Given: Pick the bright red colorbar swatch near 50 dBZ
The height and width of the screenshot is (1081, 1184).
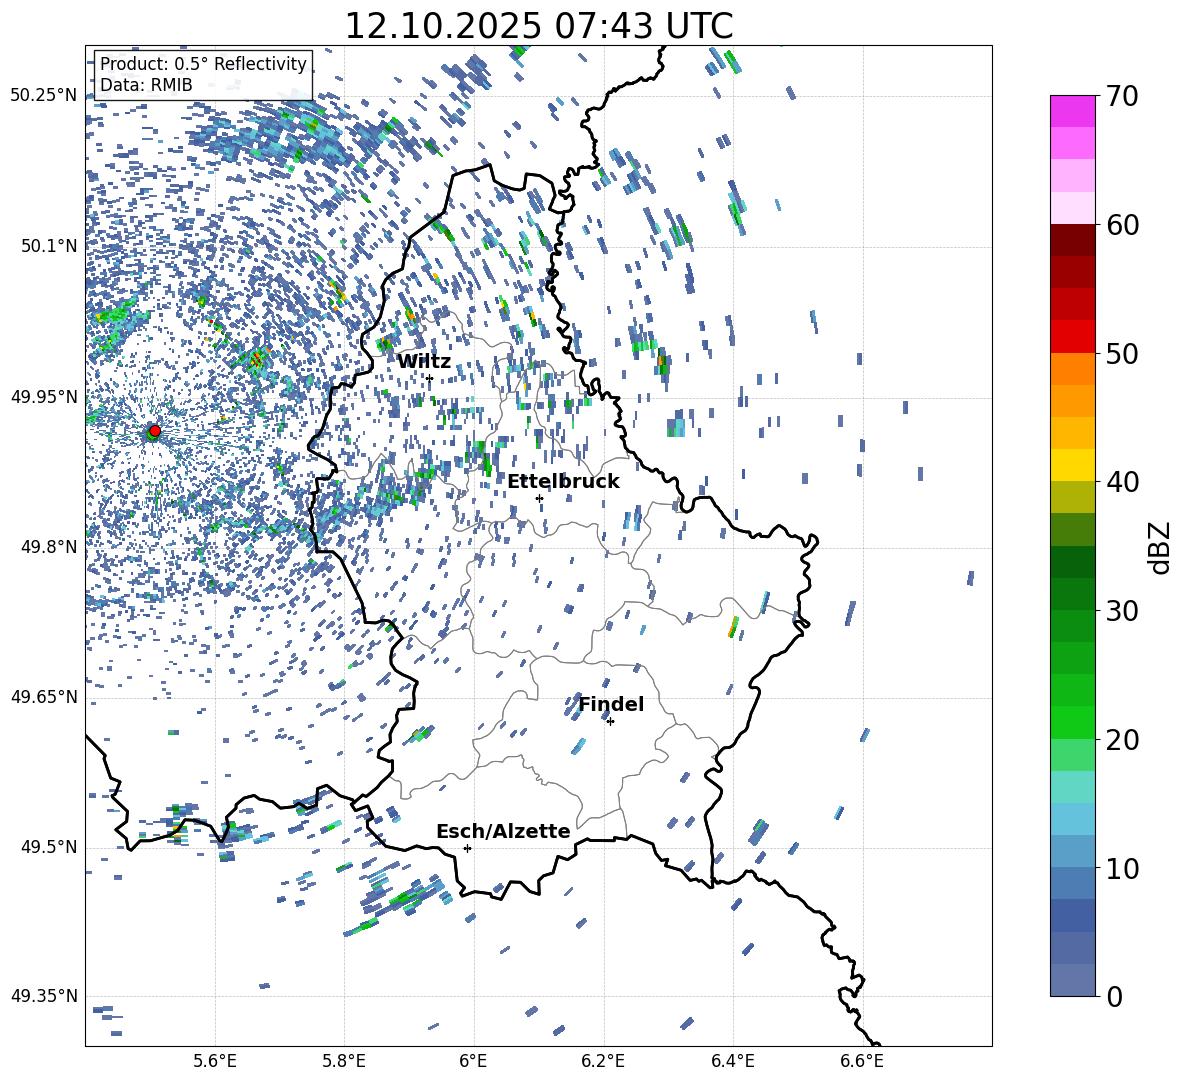Looking at the screenshot, I should tap(1073, 336).
